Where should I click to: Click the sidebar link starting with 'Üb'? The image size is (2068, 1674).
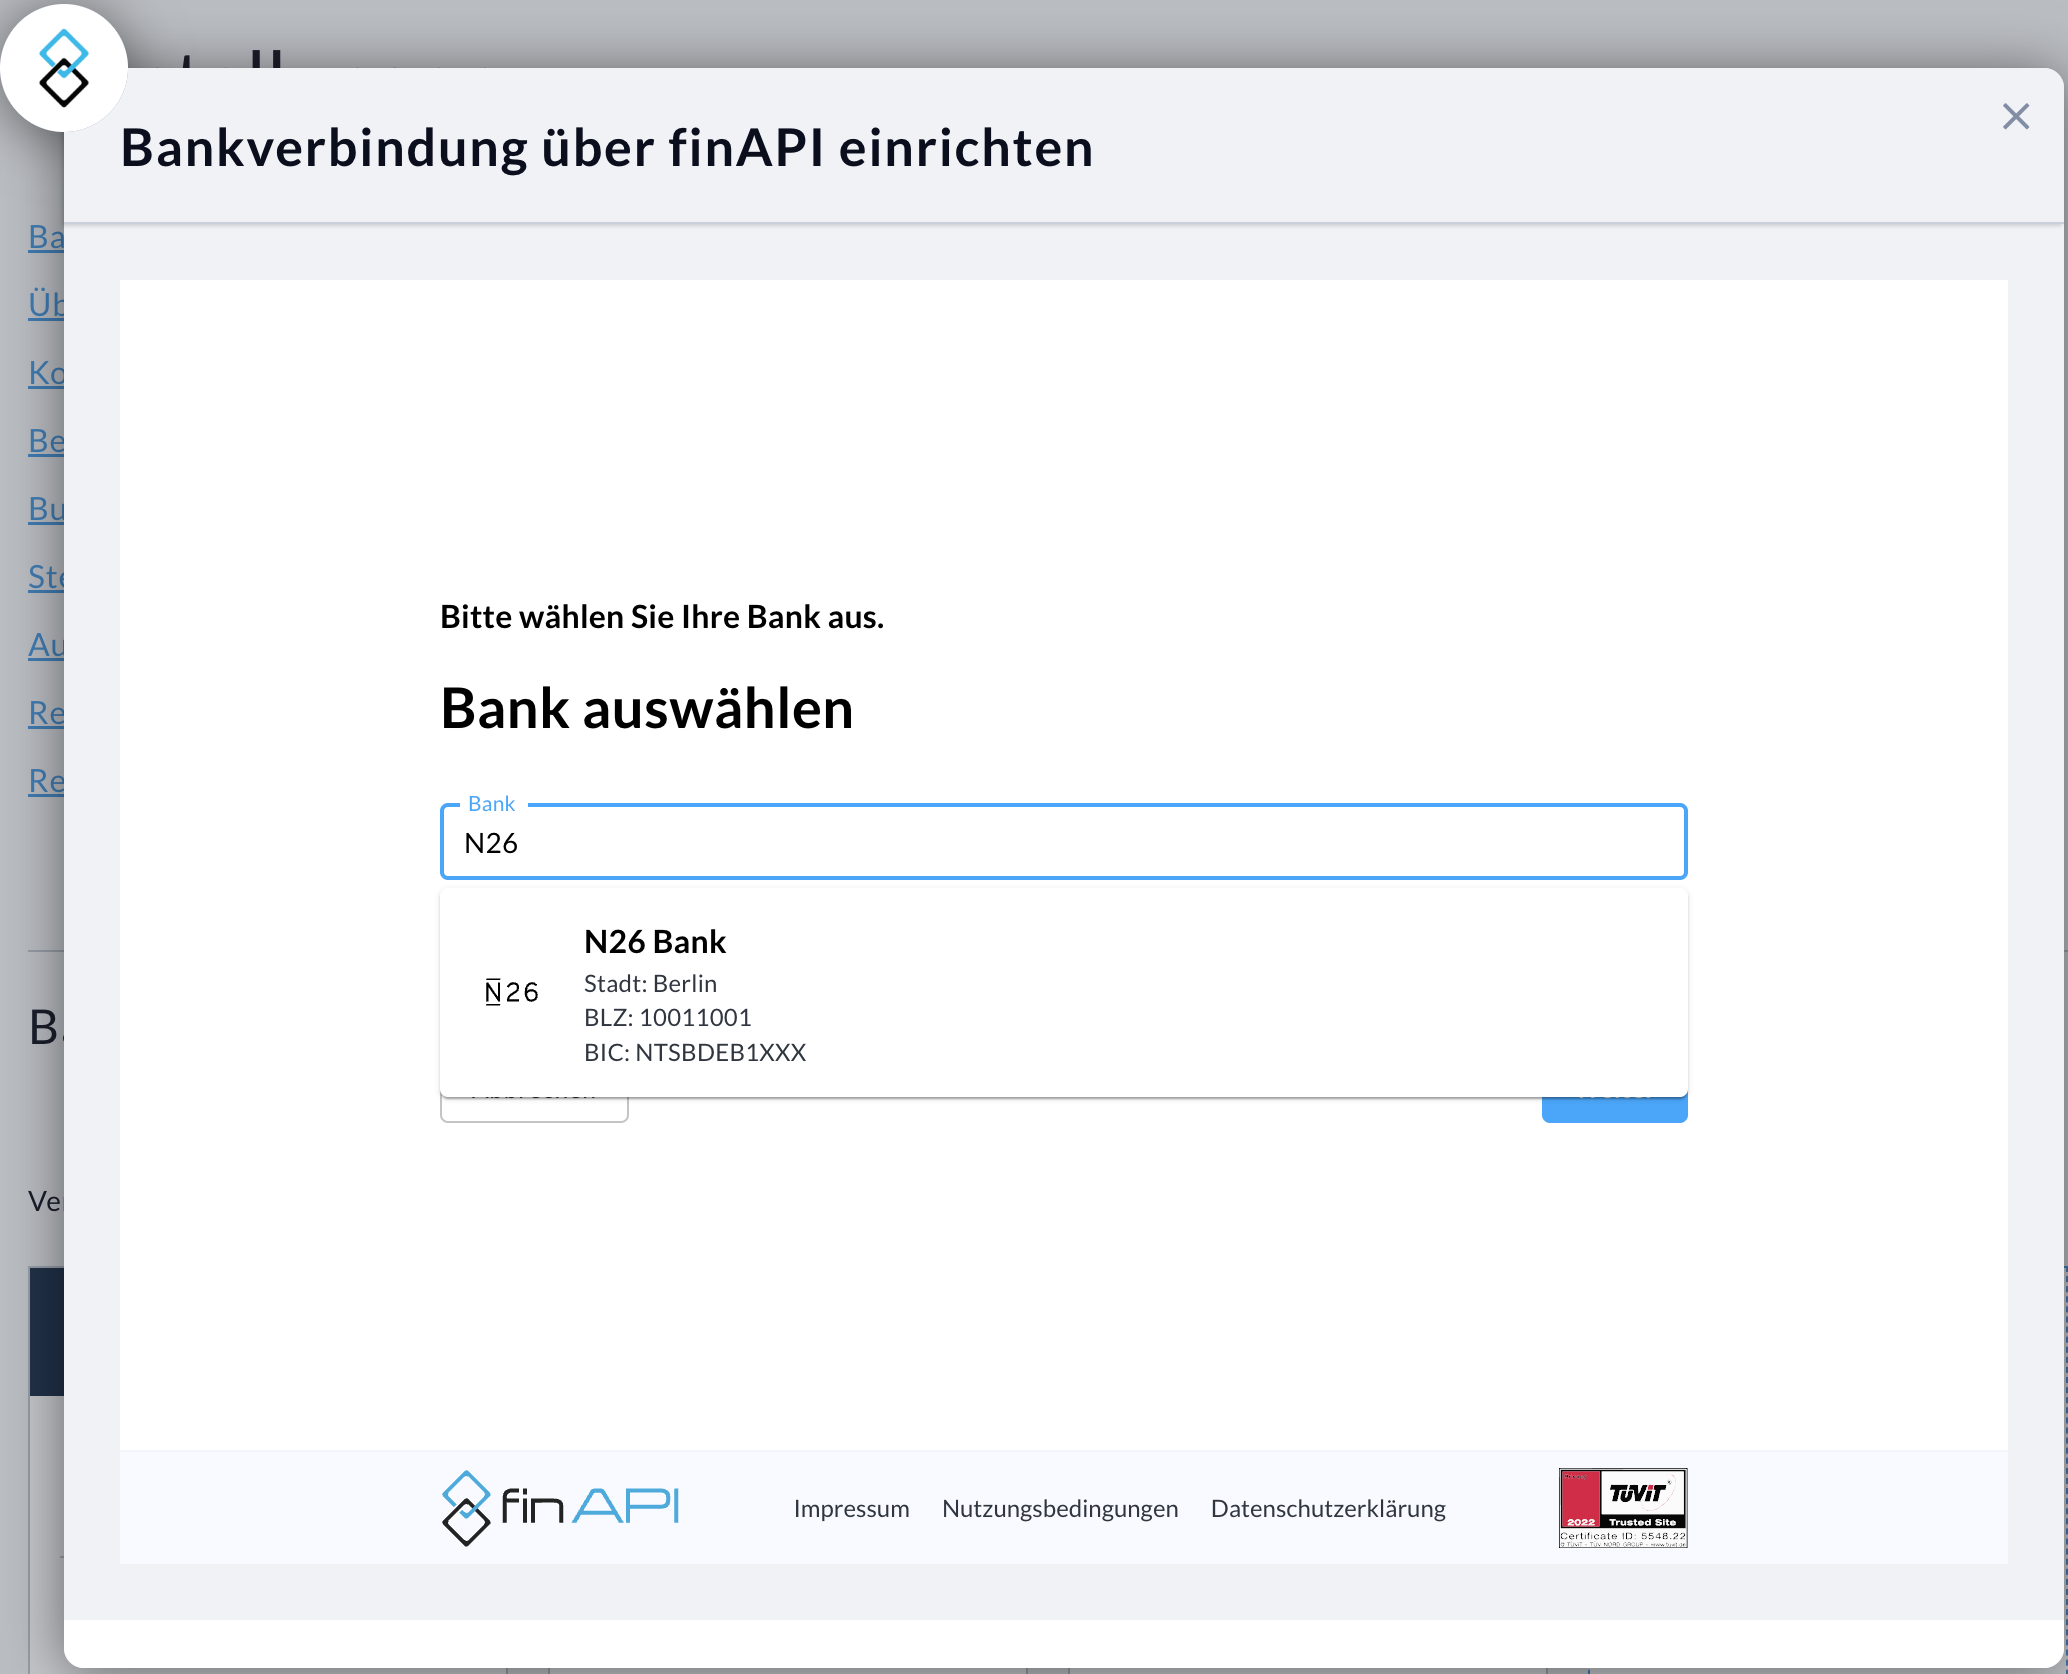coord(44,305)
